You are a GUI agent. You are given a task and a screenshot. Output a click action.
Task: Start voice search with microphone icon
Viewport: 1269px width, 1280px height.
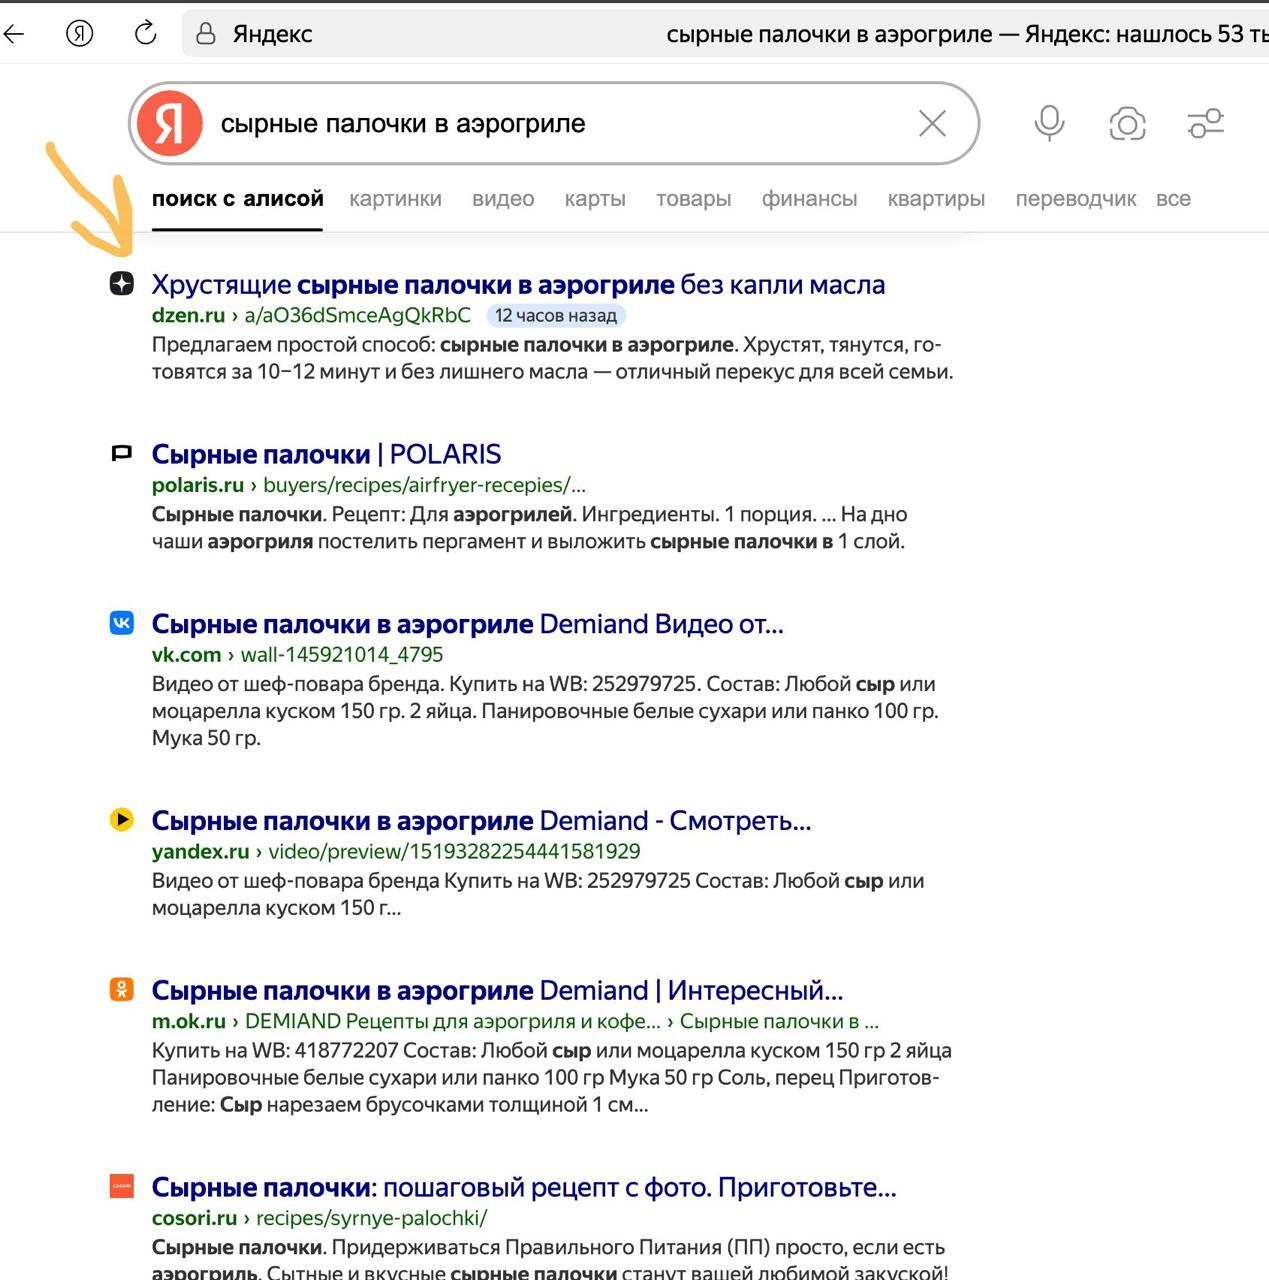pyautogui.click(x=1049, y=123)
